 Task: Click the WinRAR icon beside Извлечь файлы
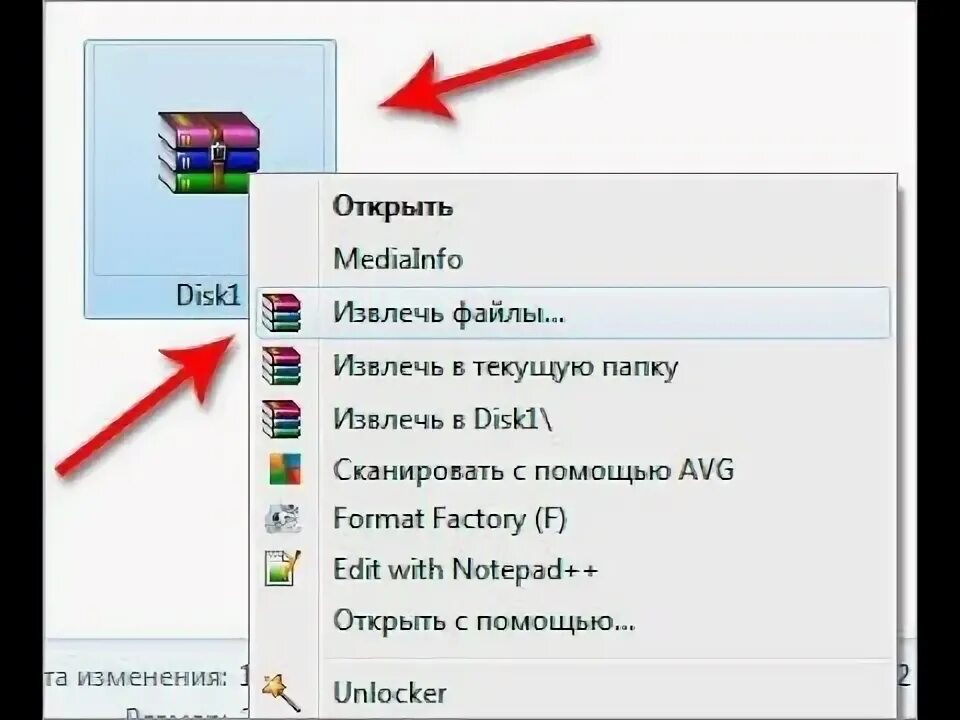(x=281, y=312)
